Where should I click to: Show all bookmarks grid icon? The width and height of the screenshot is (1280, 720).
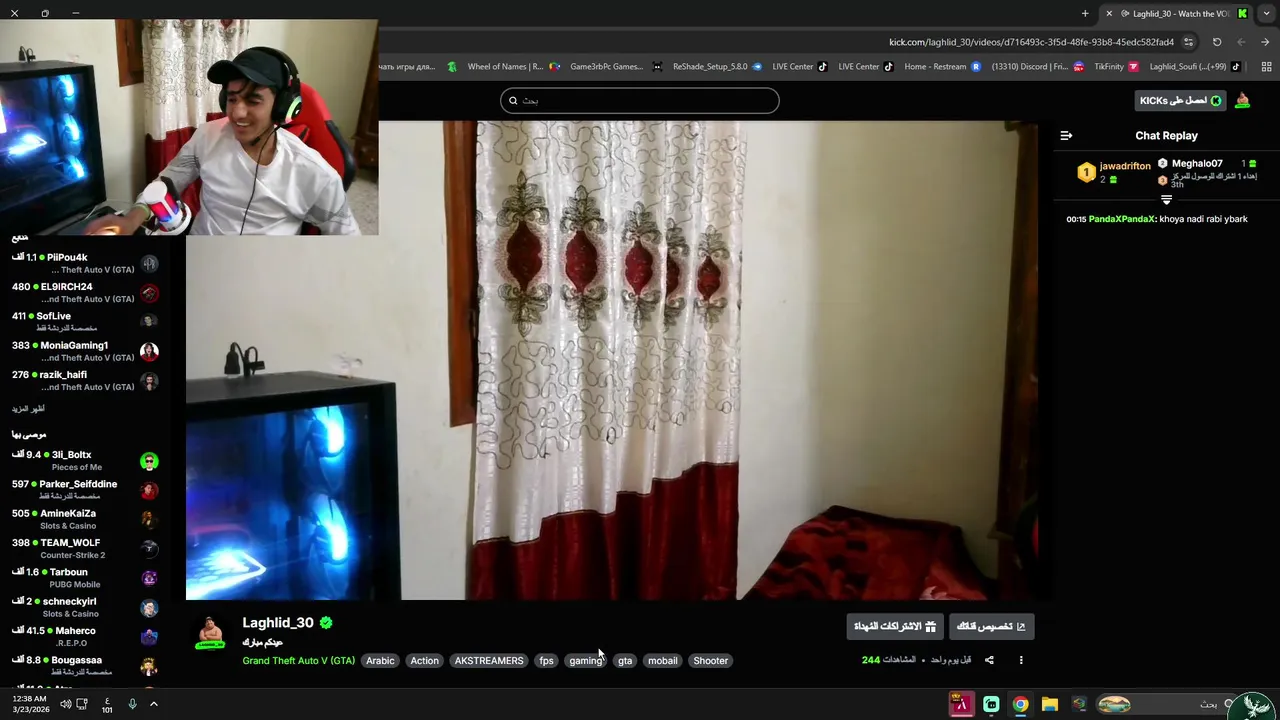[x=1266, y=67]
